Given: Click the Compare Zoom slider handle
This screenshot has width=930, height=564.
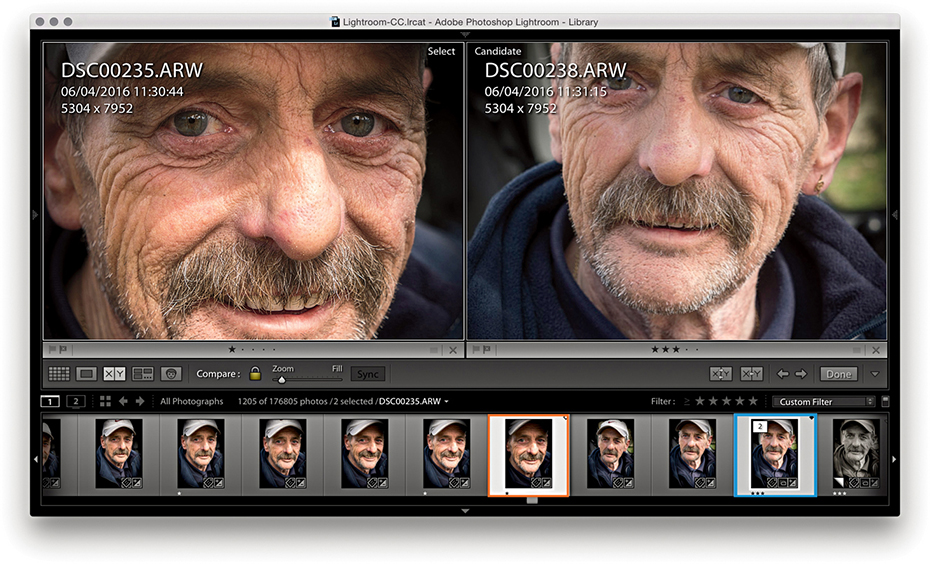Looking at the screenshot, I should [282, 379].
